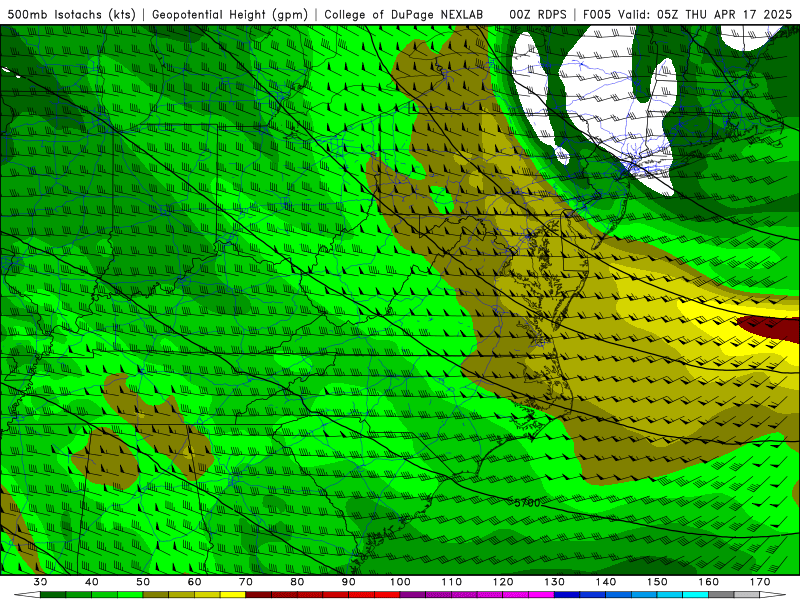Select the cyan 155-160 kt legend swatch
The height and width of the screenshot is (600, 800).
(x=695, y=594)
